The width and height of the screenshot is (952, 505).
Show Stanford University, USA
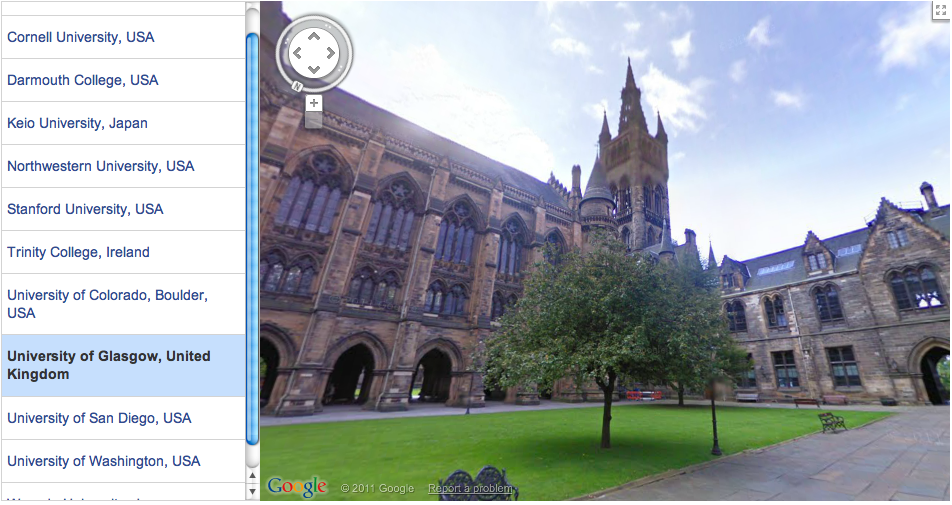coord(85,209)
